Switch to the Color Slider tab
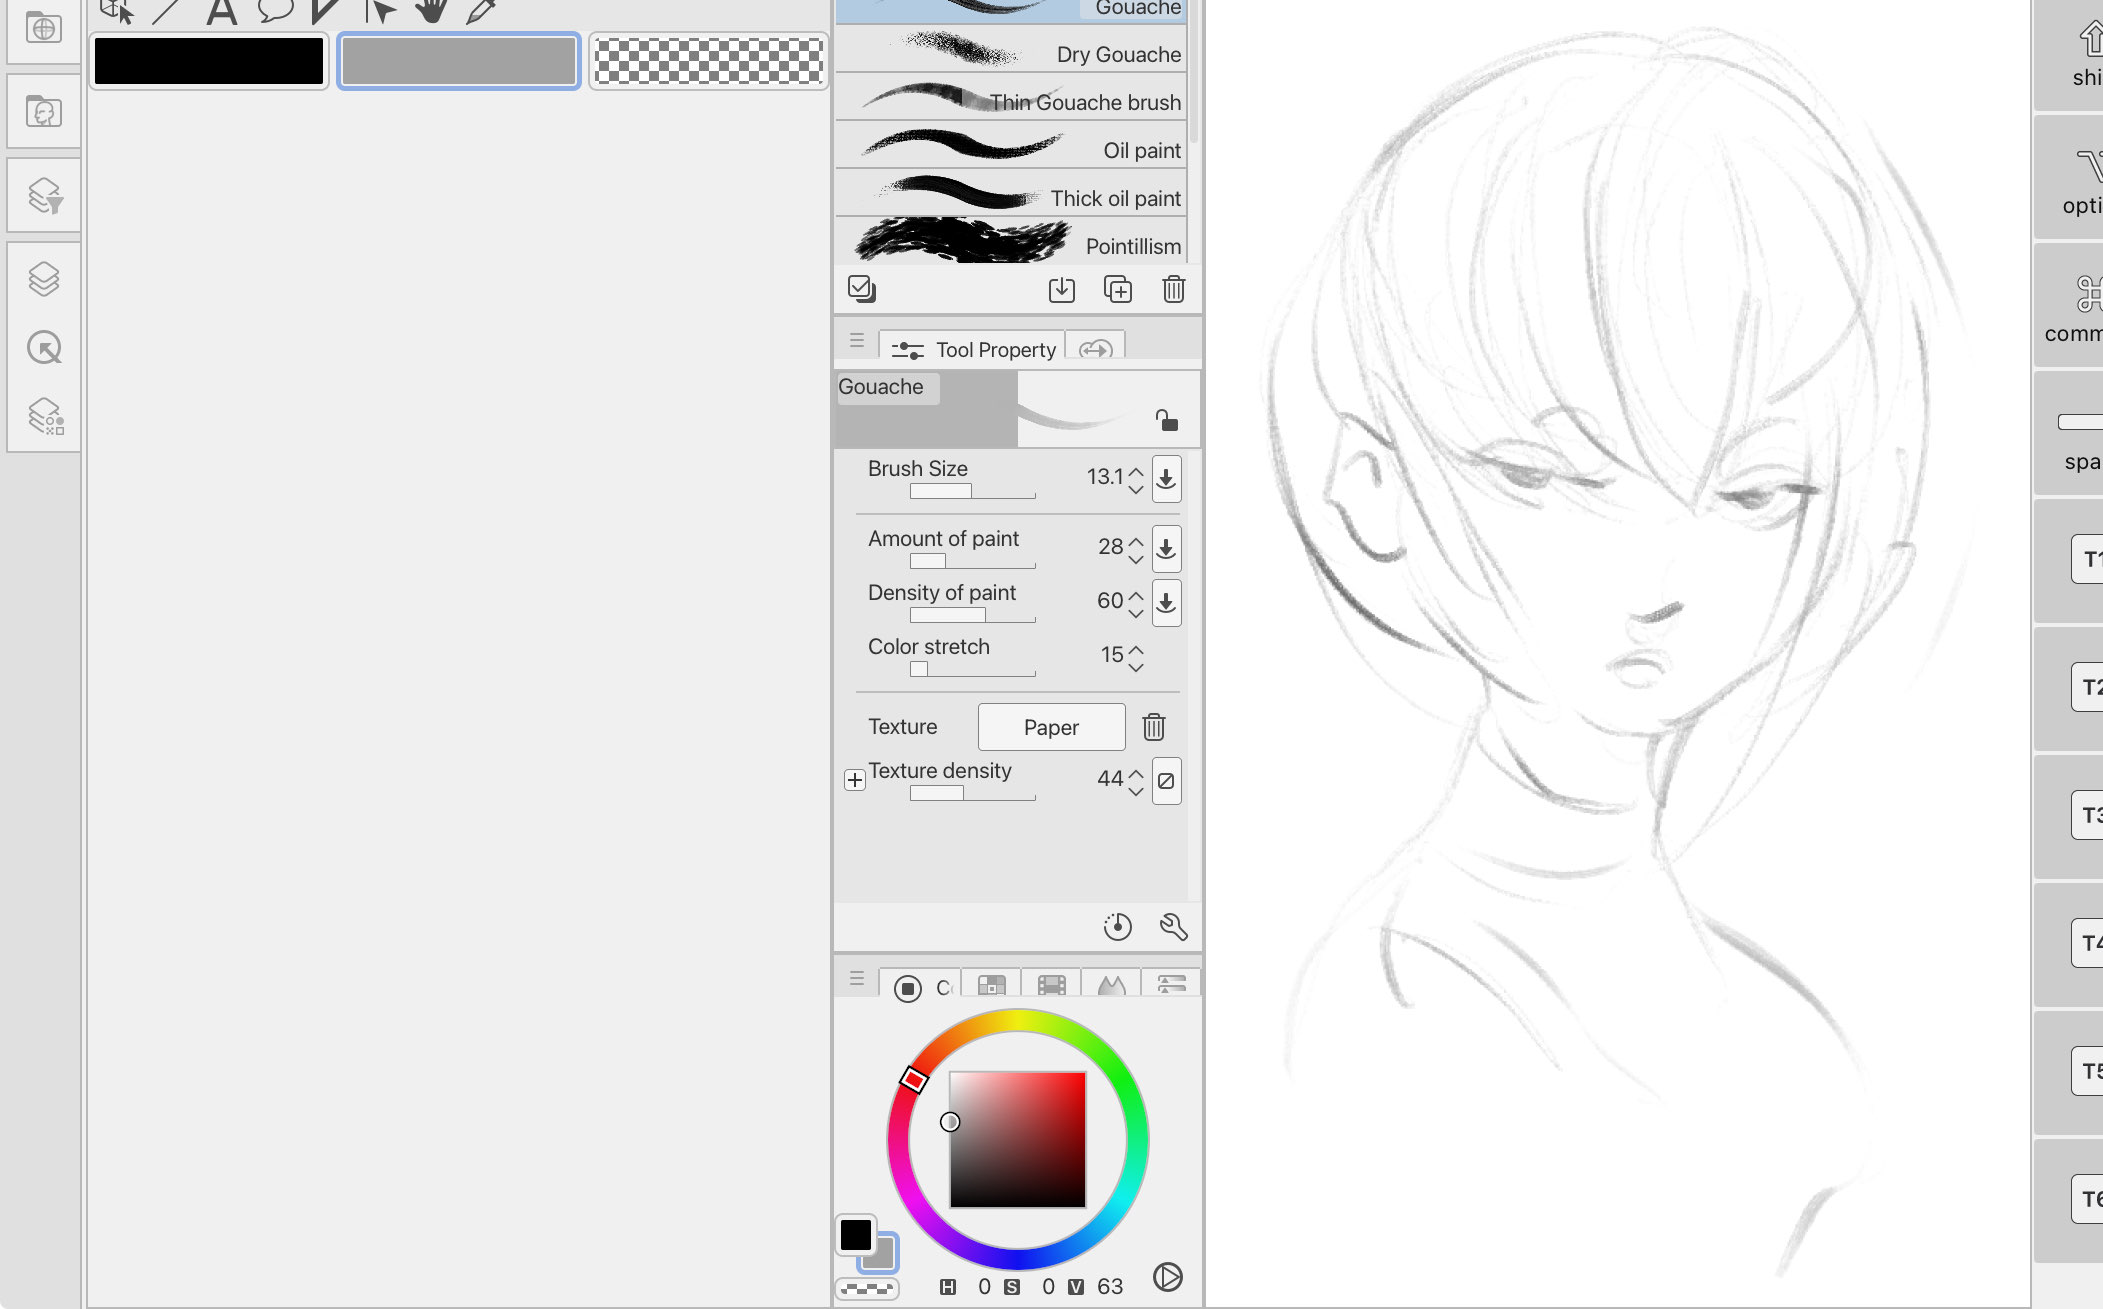Image resolution: width=2103 pixels, height=1309 pixels. 1171,986
